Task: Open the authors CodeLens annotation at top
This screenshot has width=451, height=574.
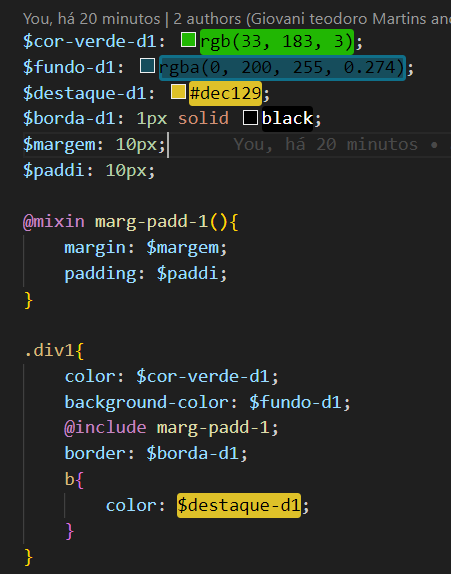Action: (x=237, y=19)
